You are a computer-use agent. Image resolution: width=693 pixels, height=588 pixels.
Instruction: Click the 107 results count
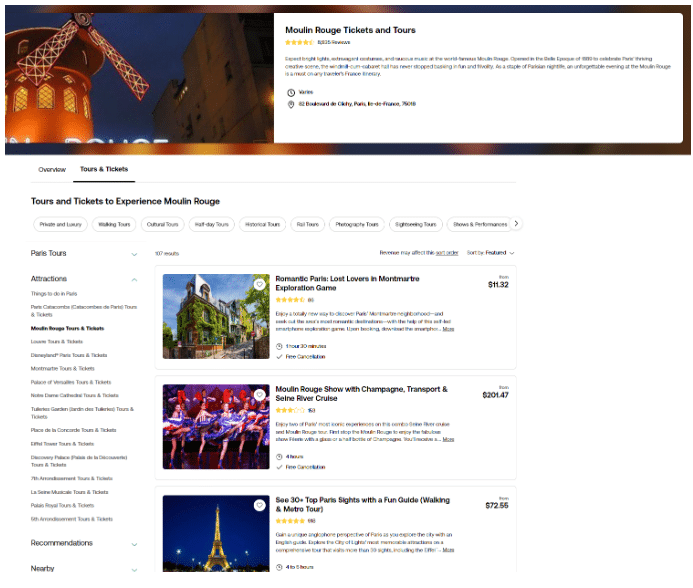click(x=167, y=254)
